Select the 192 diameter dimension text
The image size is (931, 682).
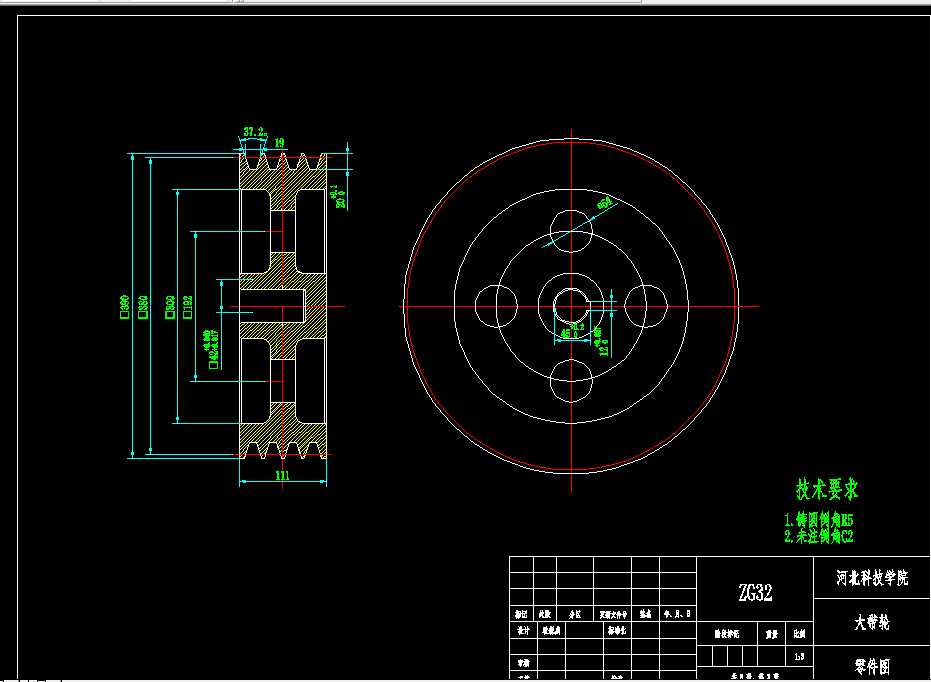click(188, 307)
